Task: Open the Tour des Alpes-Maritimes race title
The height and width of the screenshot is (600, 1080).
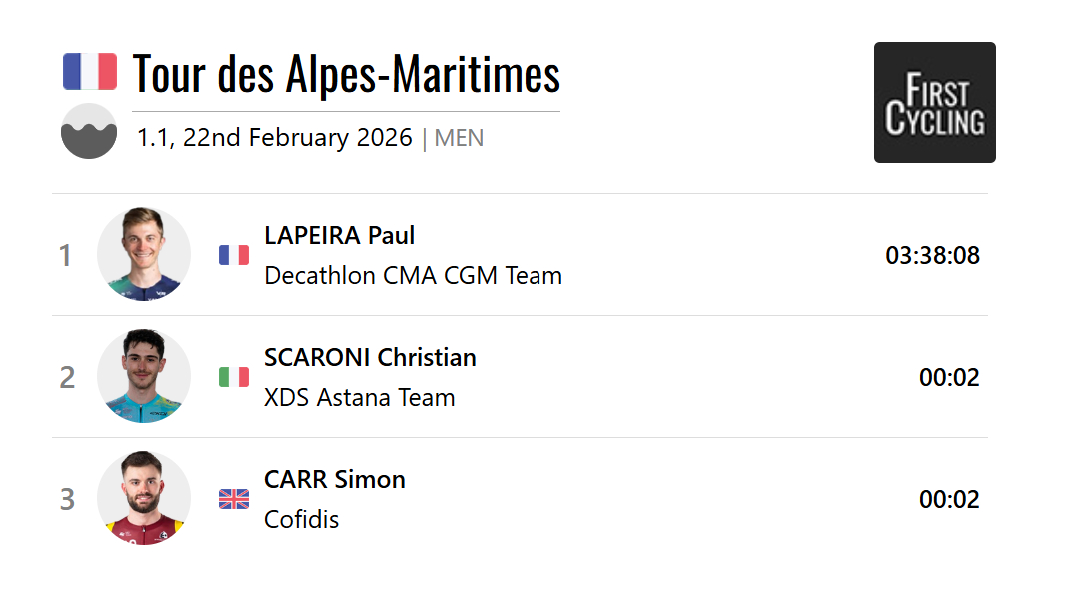Action: [346, 73]
